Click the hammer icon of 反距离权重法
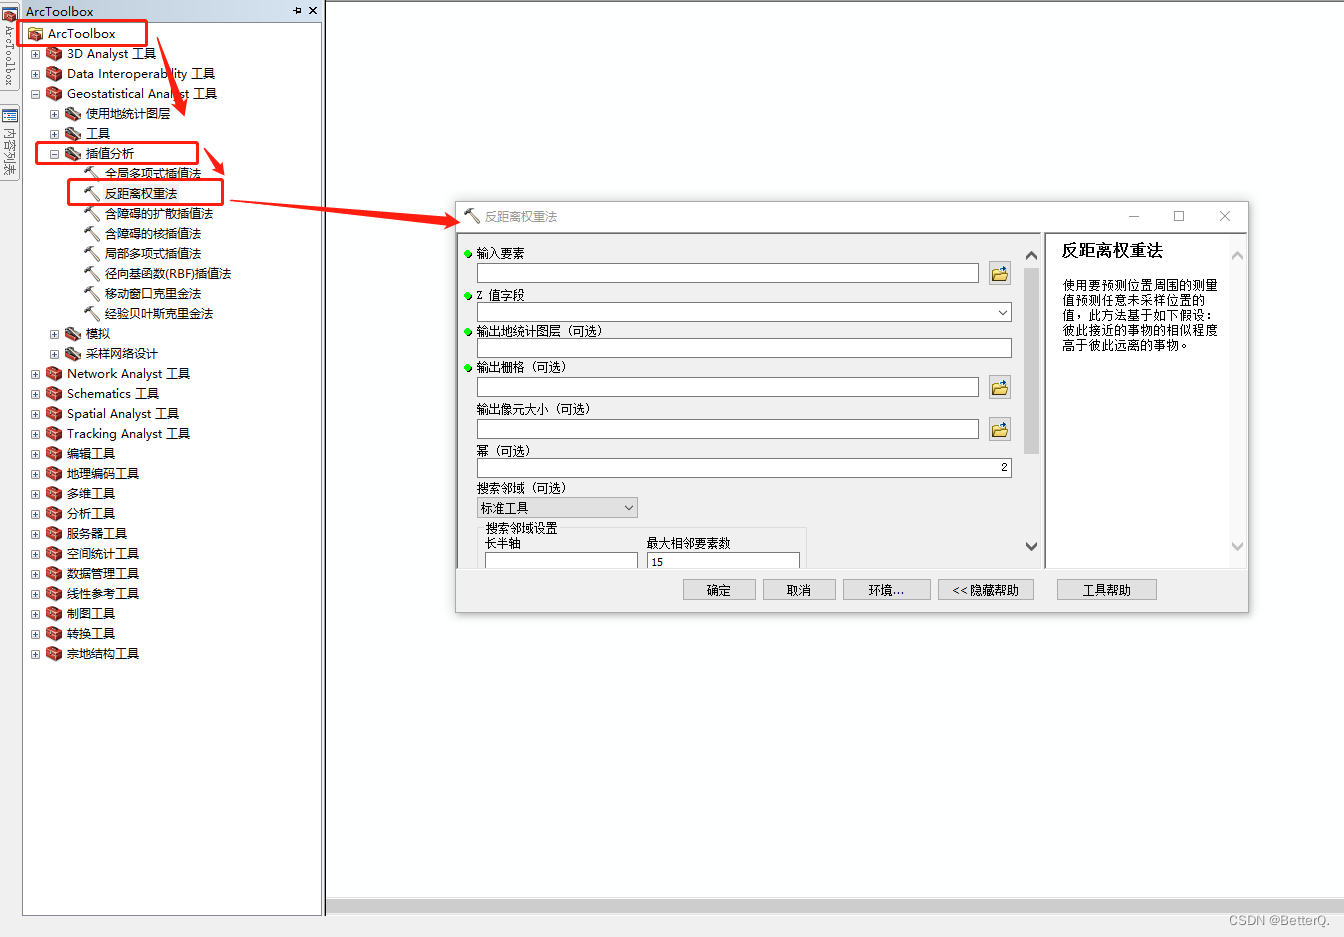Viewport: 1344px width, 937px height. (x=92, y=194)
